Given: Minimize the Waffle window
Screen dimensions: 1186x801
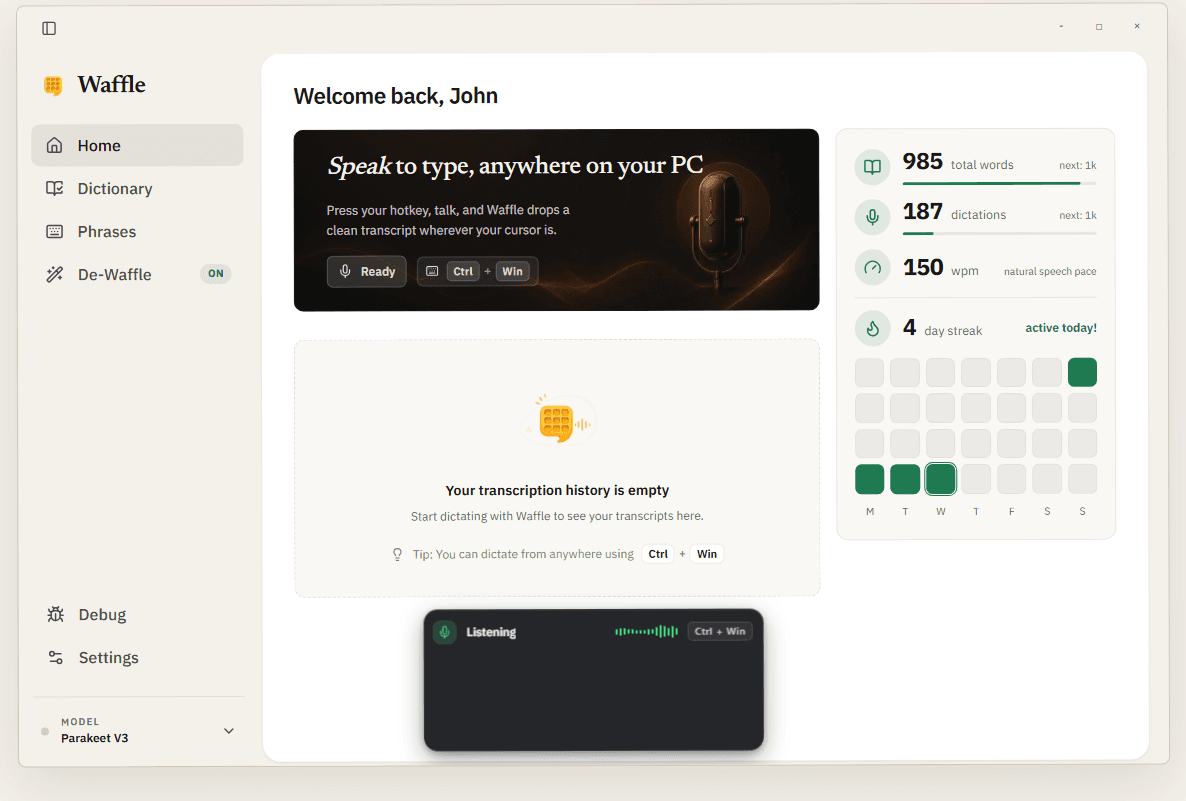Looking at the screenshot, I should [1061, 26].
